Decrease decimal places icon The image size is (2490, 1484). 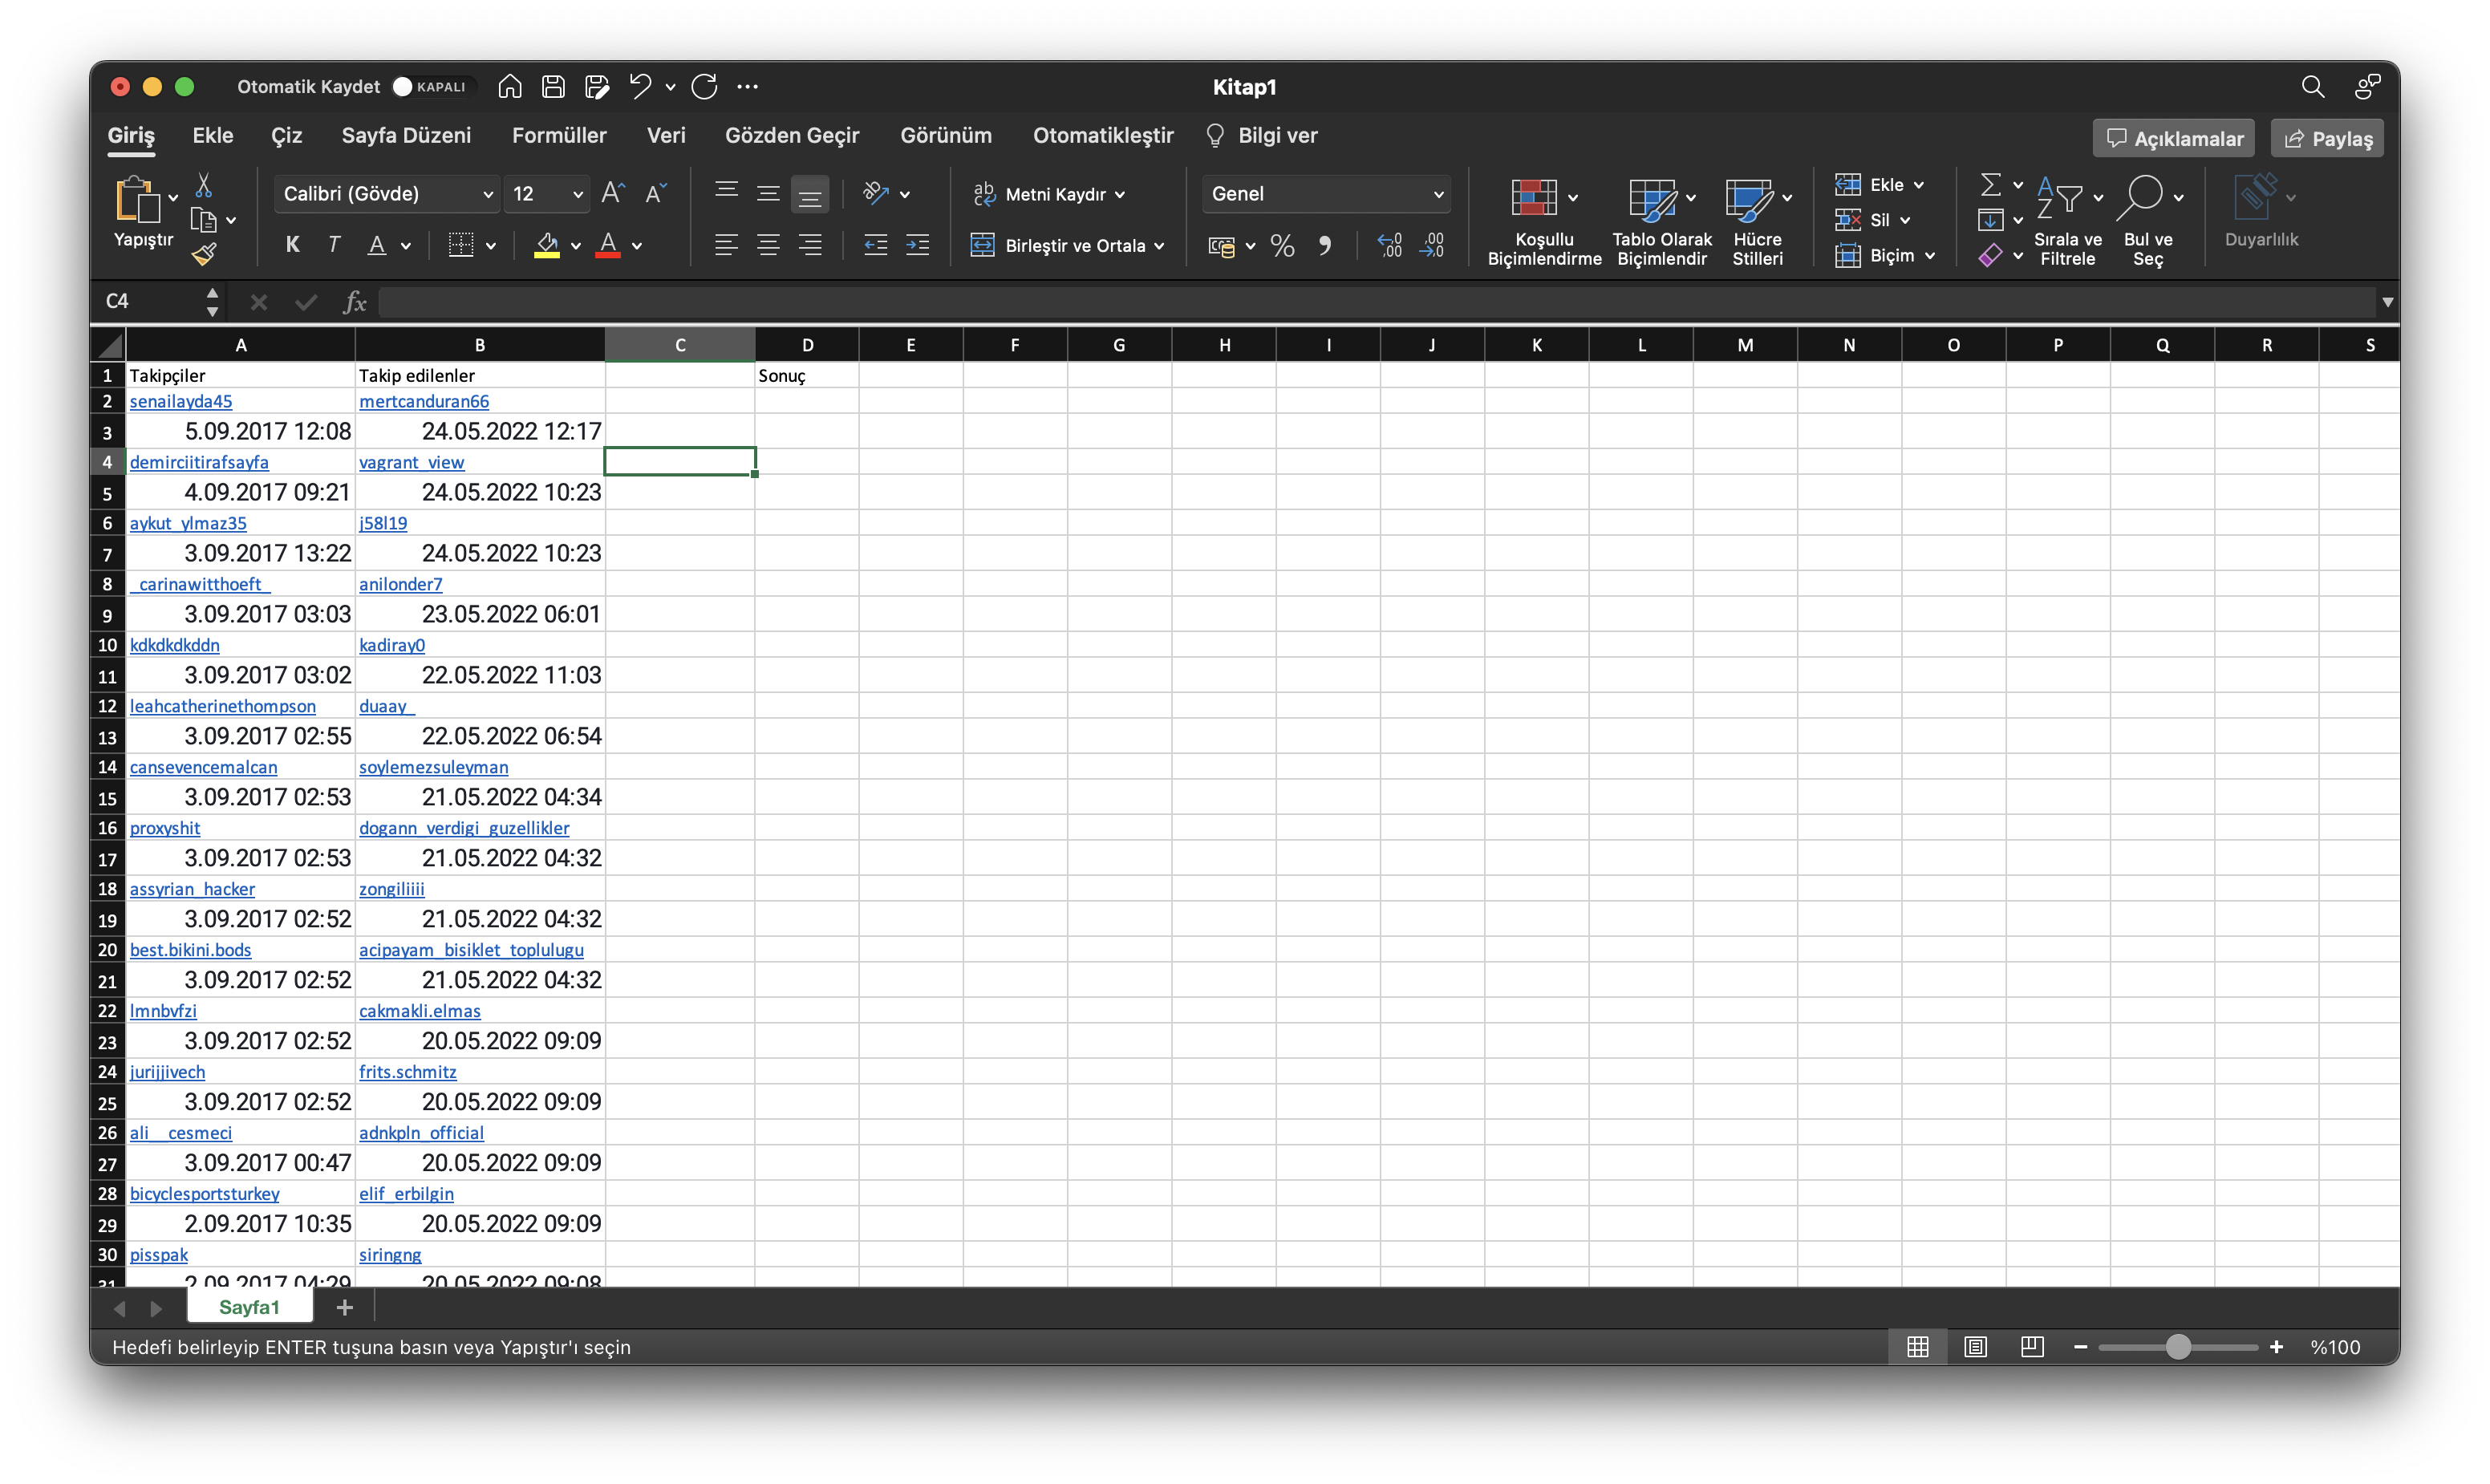[1432, 246]
